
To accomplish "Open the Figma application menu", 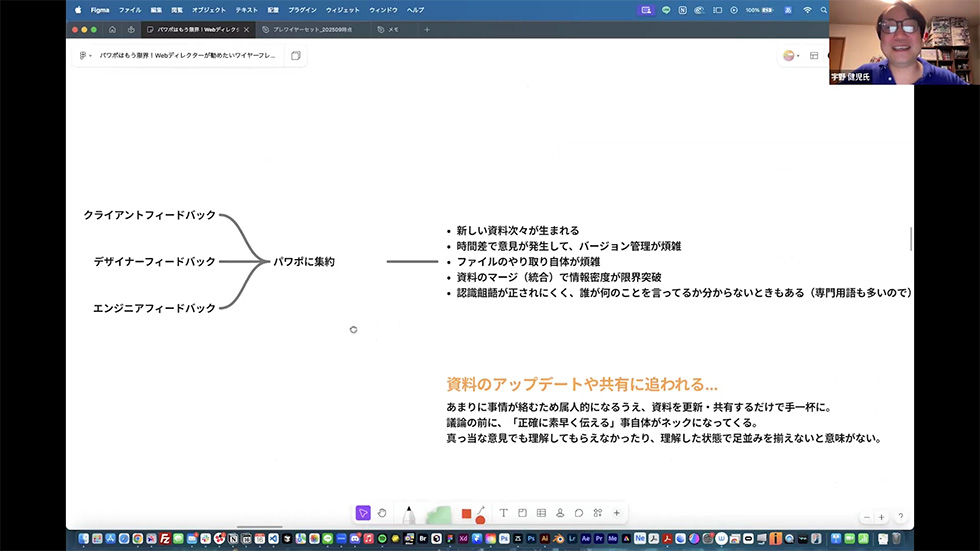I will pos(100,10).
